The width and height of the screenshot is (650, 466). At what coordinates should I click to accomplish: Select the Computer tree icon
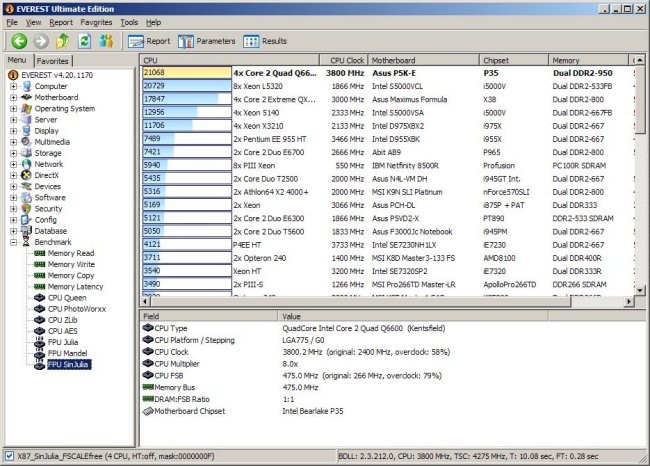27,86
